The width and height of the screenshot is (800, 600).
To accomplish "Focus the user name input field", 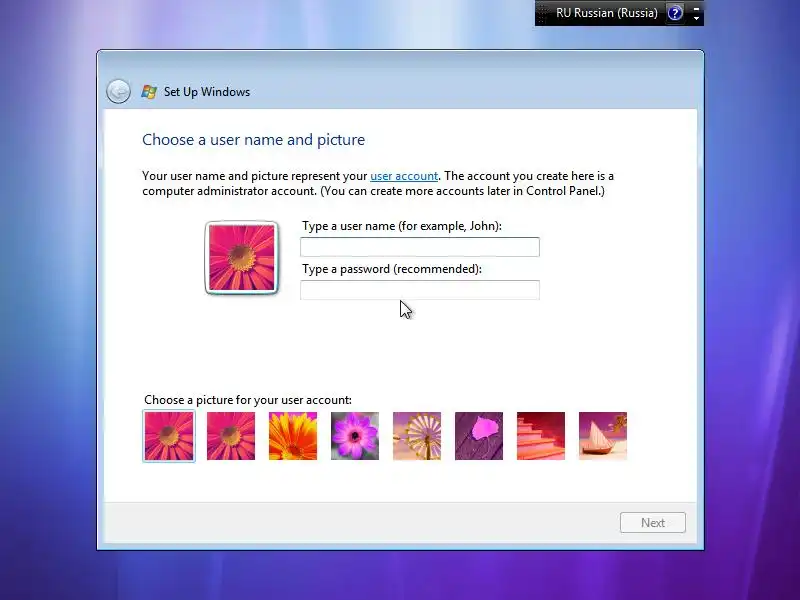I will [x=419, y=247].
